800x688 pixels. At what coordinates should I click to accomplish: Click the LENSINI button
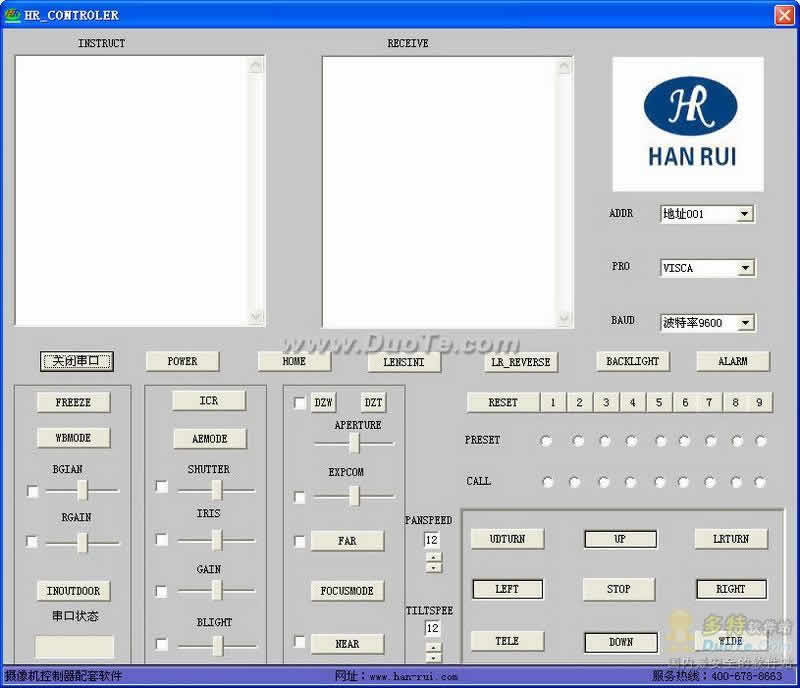[404, 362]
